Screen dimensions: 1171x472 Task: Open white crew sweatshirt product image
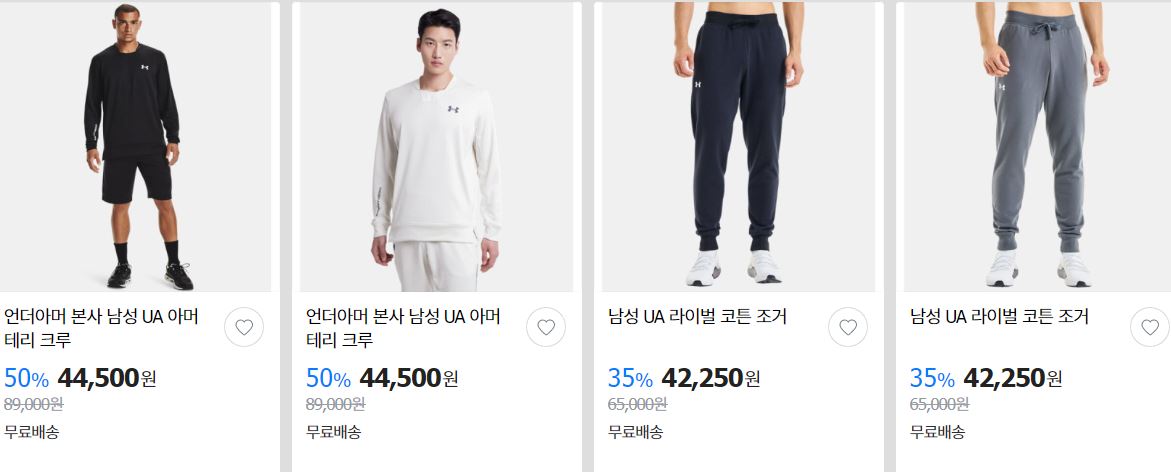pyautogui.click(x=436, y=146)
